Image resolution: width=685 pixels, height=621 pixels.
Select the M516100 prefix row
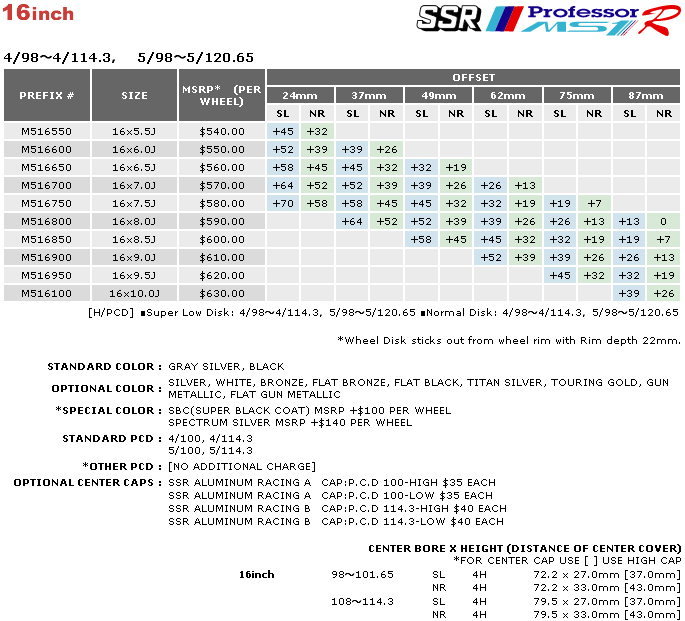pos(46,293)
